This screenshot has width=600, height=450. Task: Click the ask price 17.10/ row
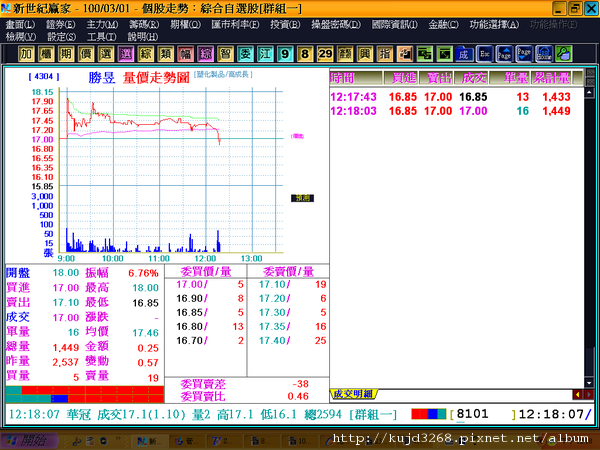(289, 284)
